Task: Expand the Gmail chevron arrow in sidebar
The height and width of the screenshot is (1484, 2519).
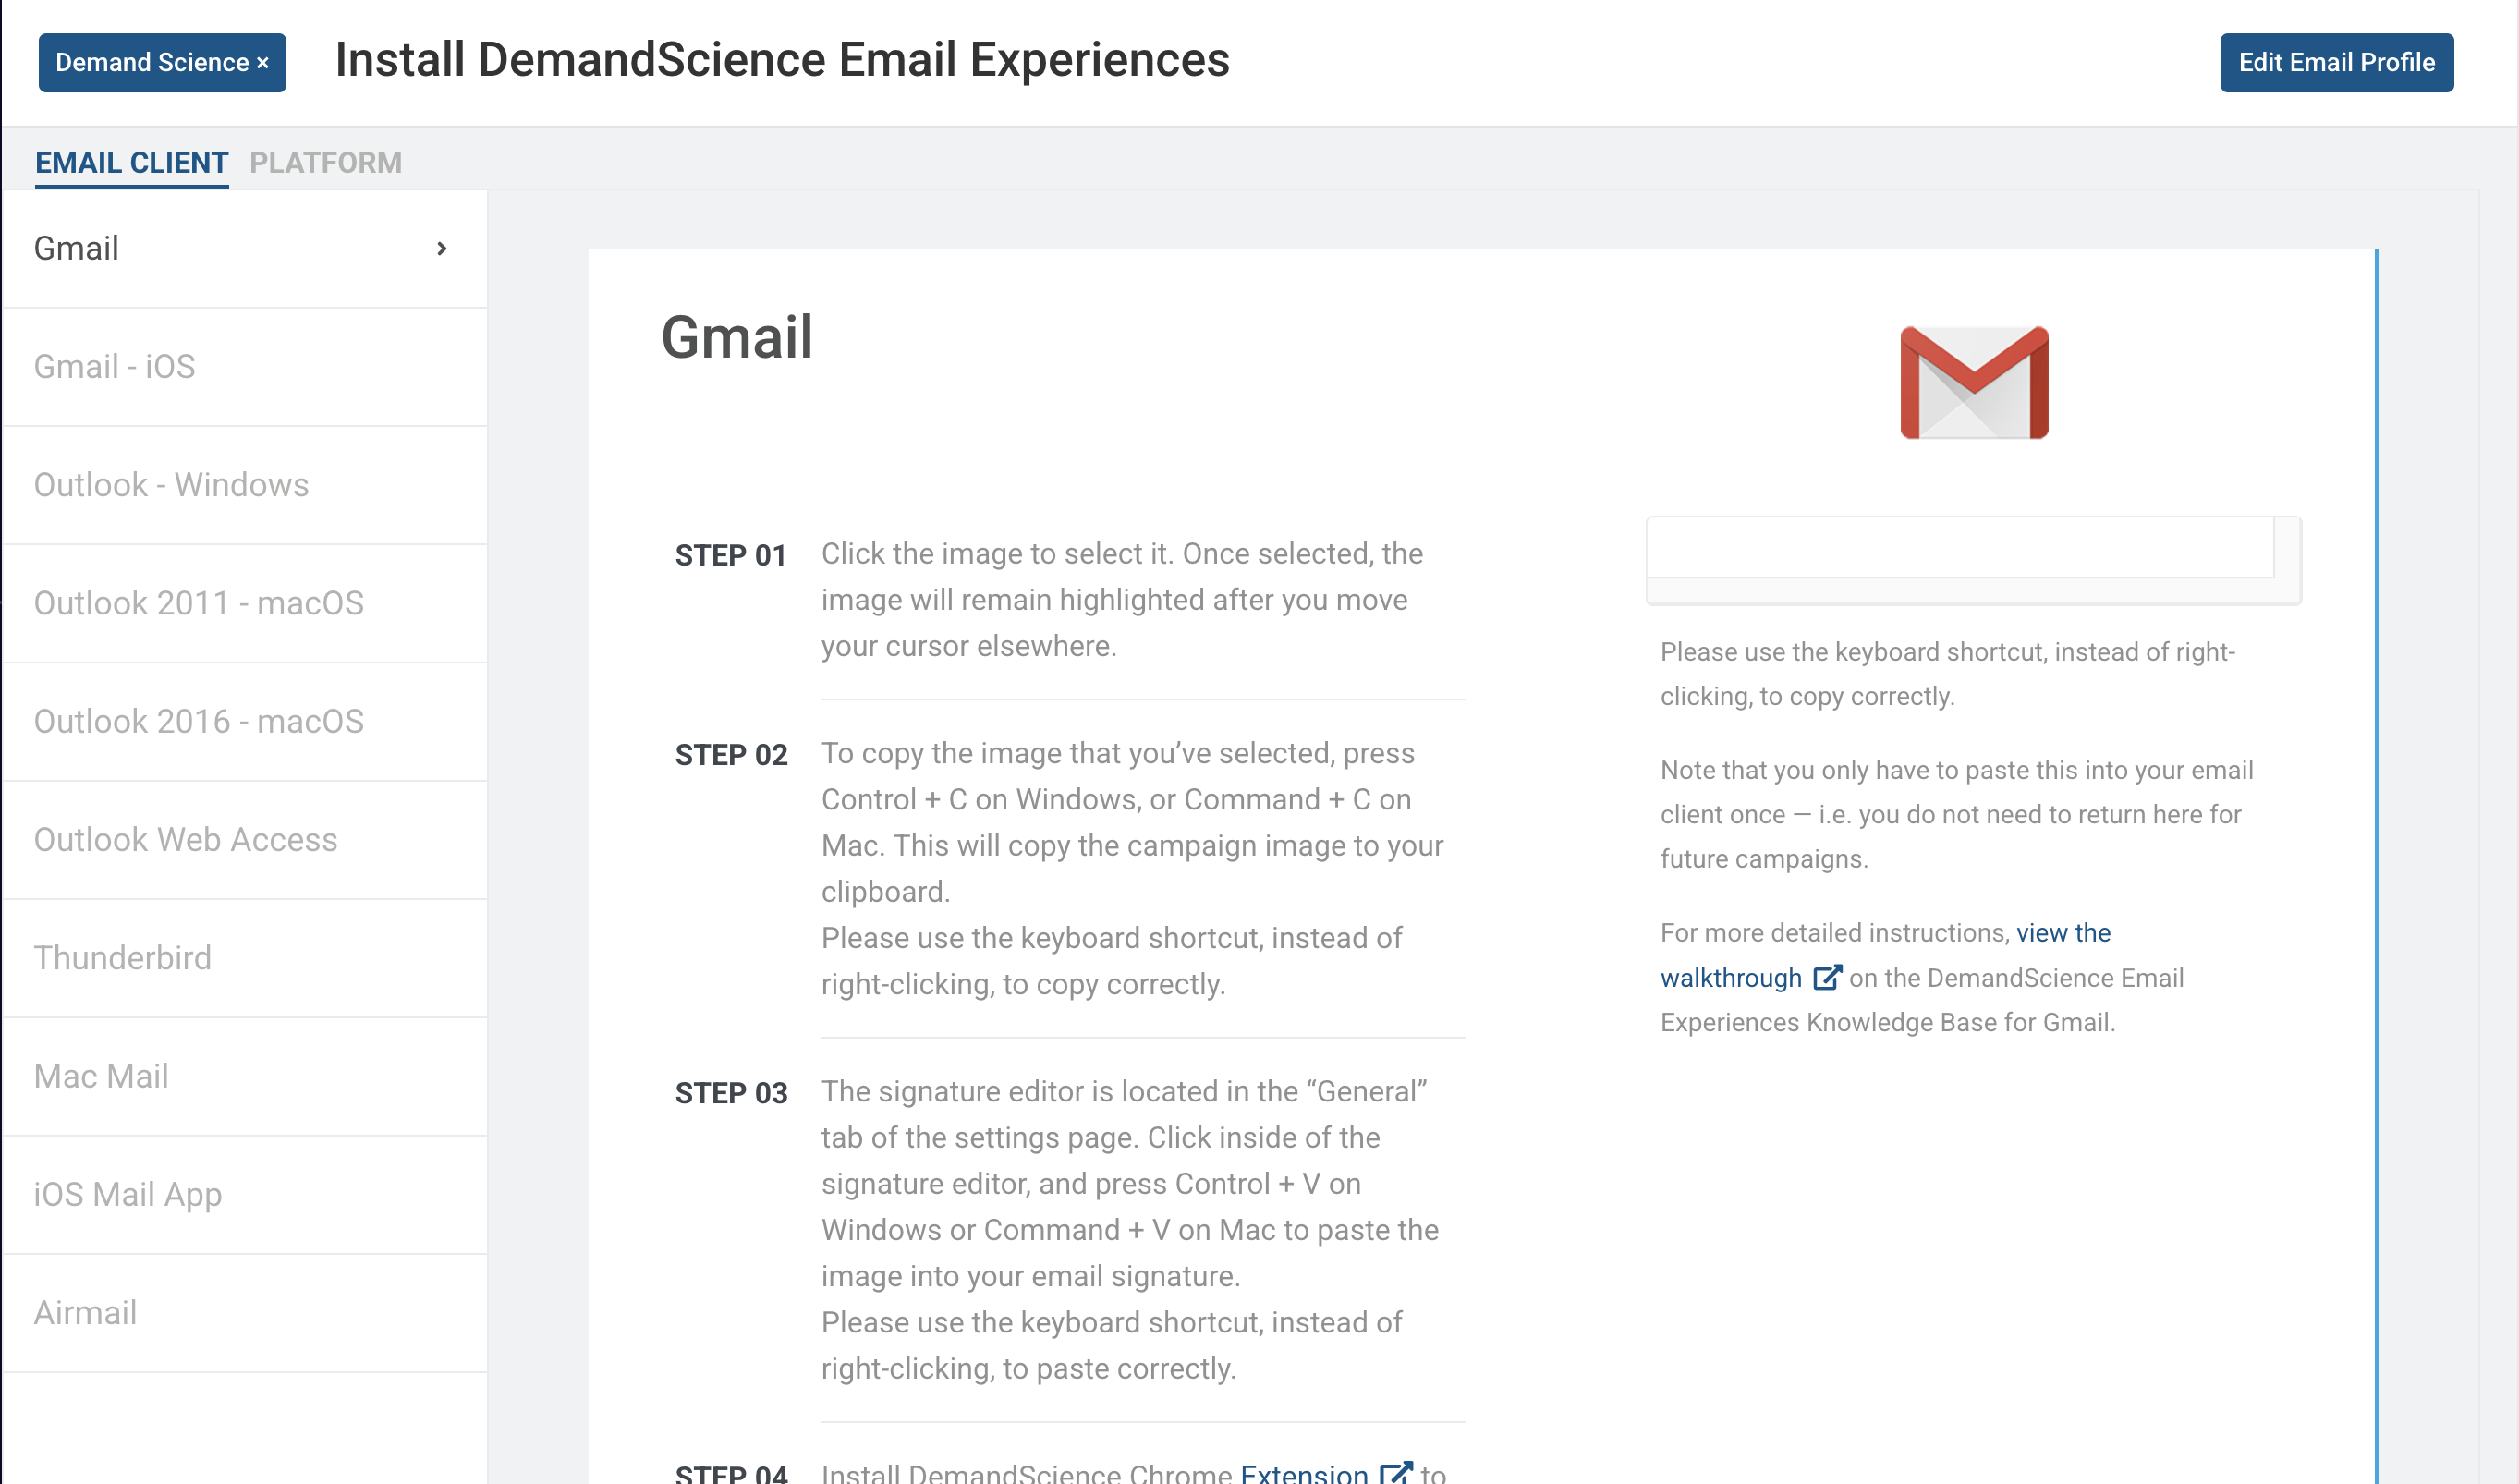Action: [442, 248]
